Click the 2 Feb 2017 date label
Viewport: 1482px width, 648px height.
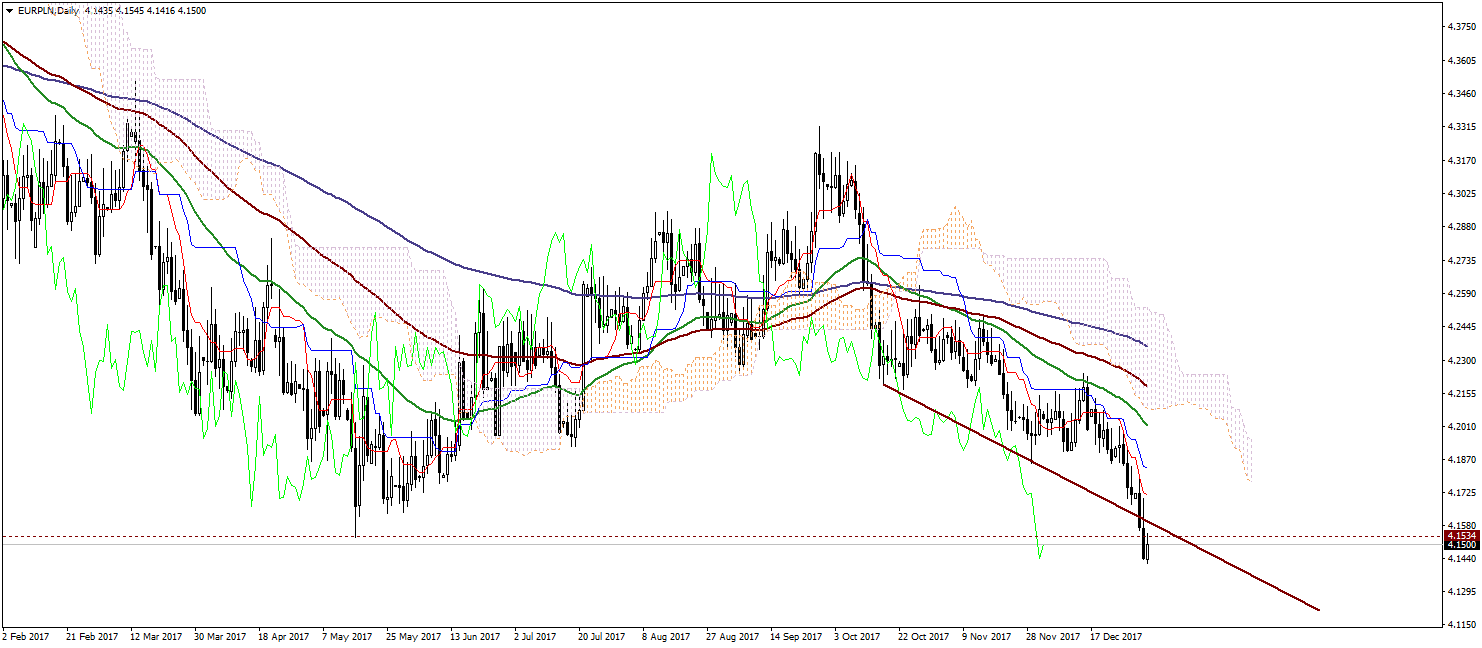click(24, 636)
